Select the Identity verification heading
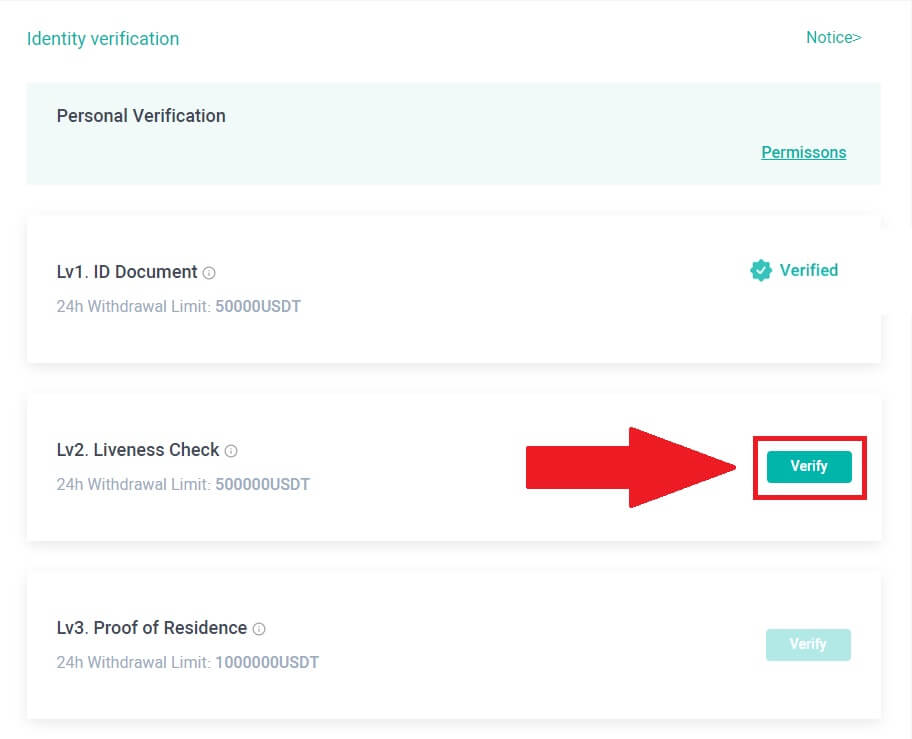912x739 pixels. pyautogui.click(x=103, y=38)
